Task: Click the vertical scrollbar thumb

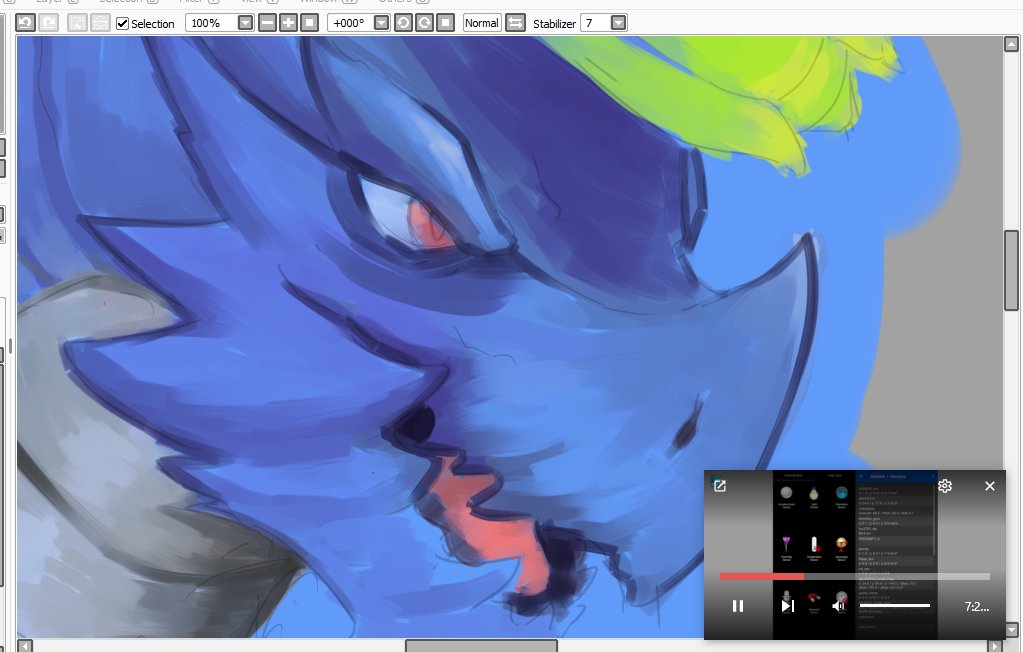Action: [x=1012, y=271]
